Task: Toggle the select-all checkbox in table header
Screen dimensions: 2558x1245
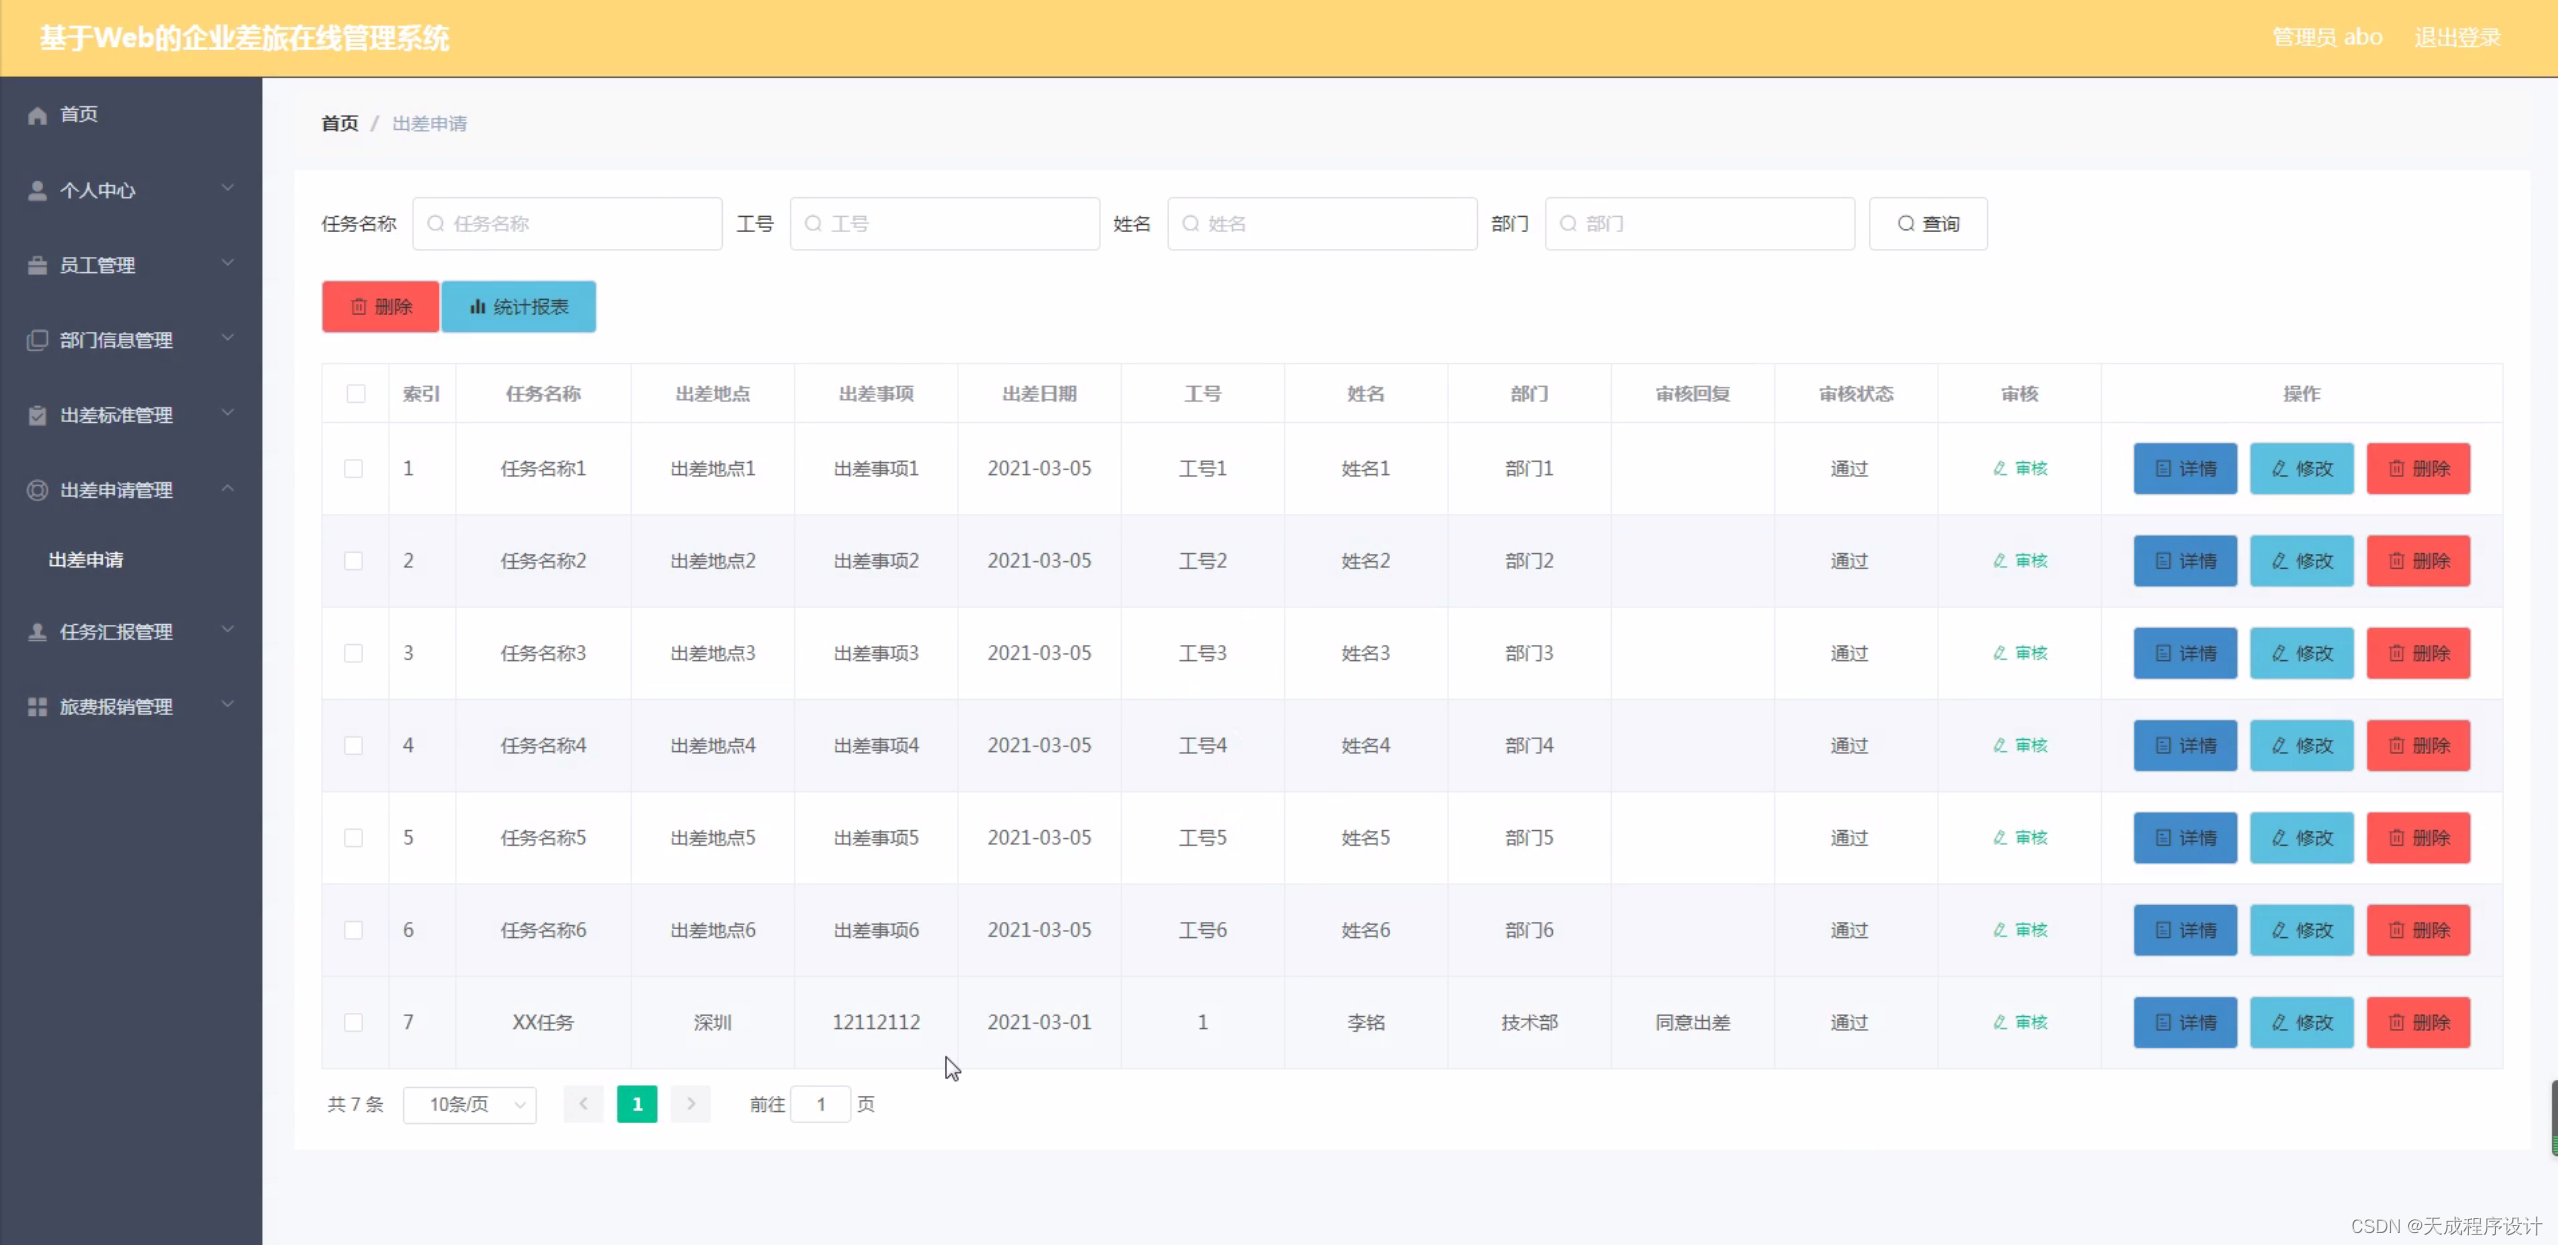Action: pyautogui.click(x=355, y=393)
